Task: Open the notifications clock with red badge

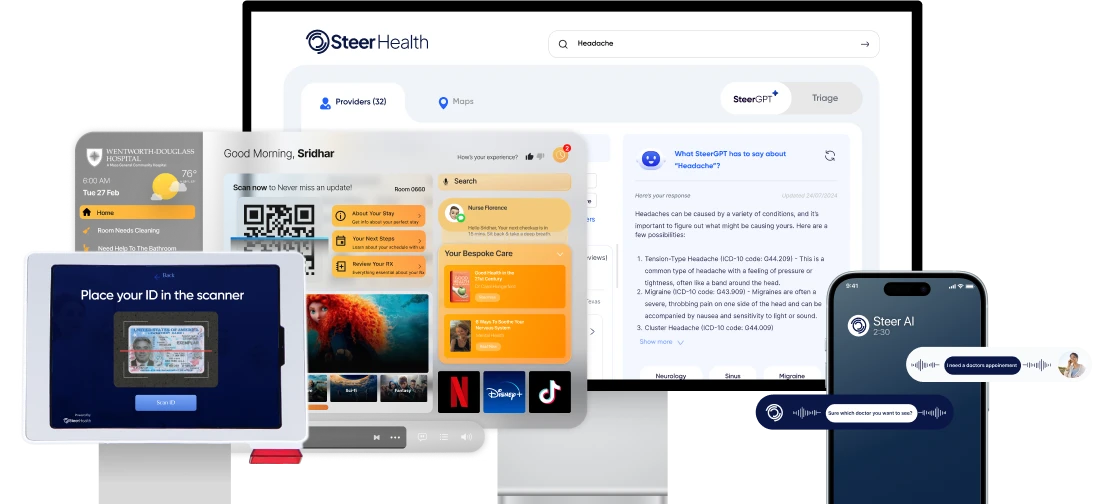Action: pyautogui.click(x=561, y=154)
